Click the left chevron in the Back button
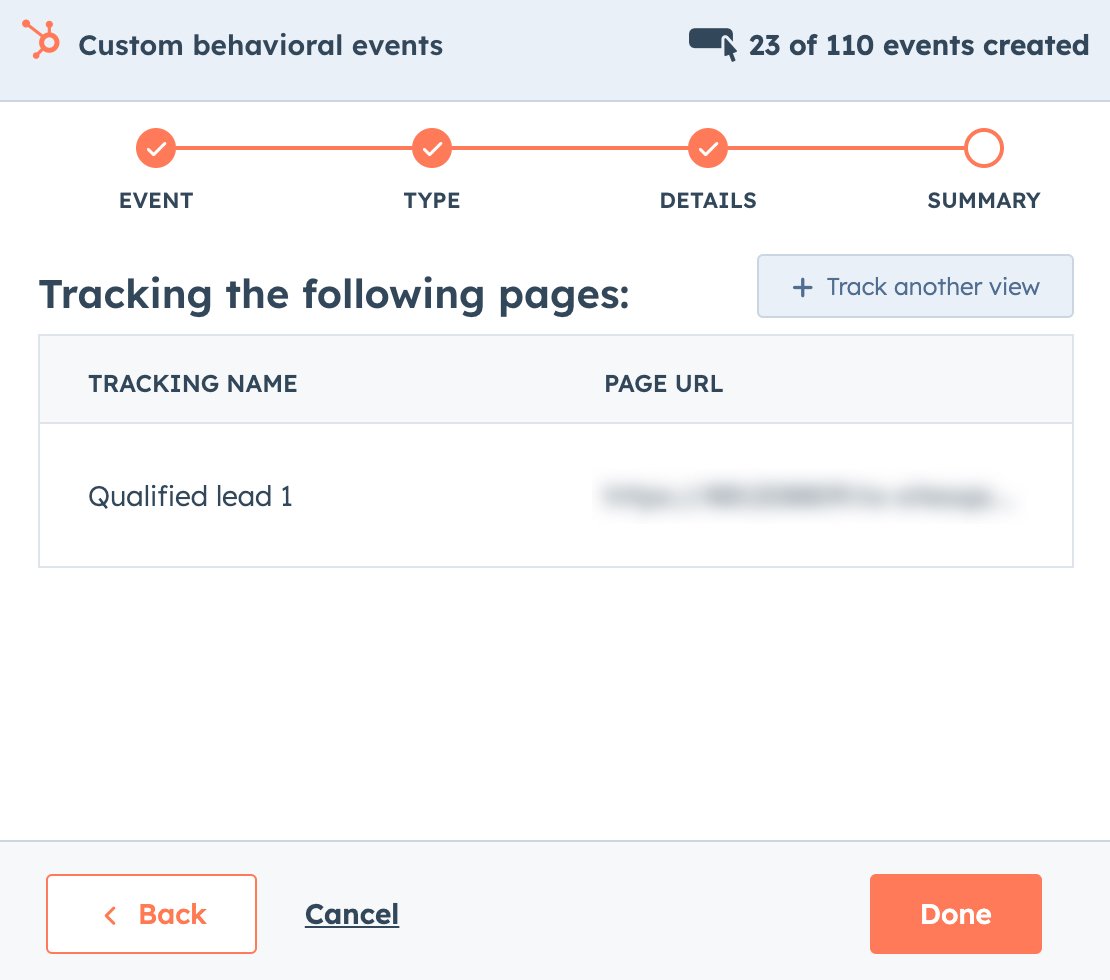 tap(111, 915)
